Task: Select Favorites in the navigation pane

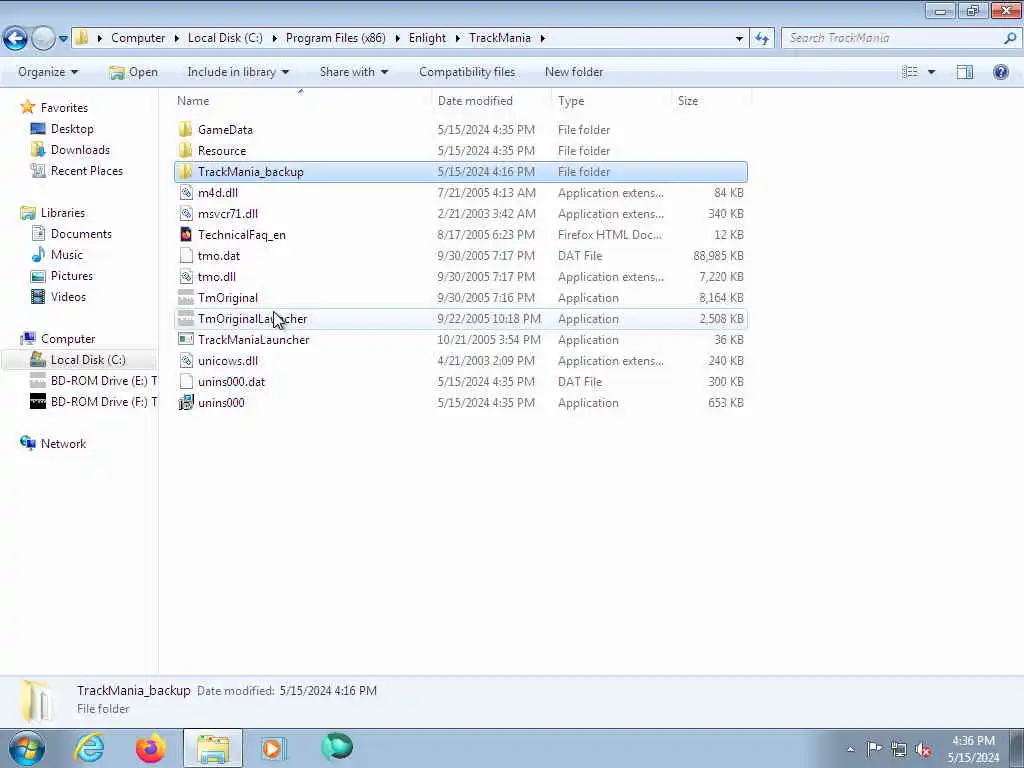Action: pyautogui.click(x=64, y=108)
